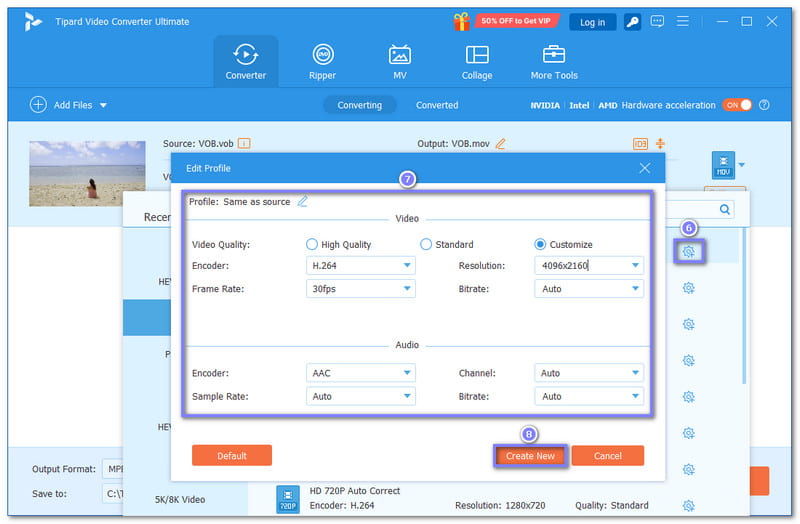Click the Log in button
The width and height of the screenshot is (800, 524).
592,22
